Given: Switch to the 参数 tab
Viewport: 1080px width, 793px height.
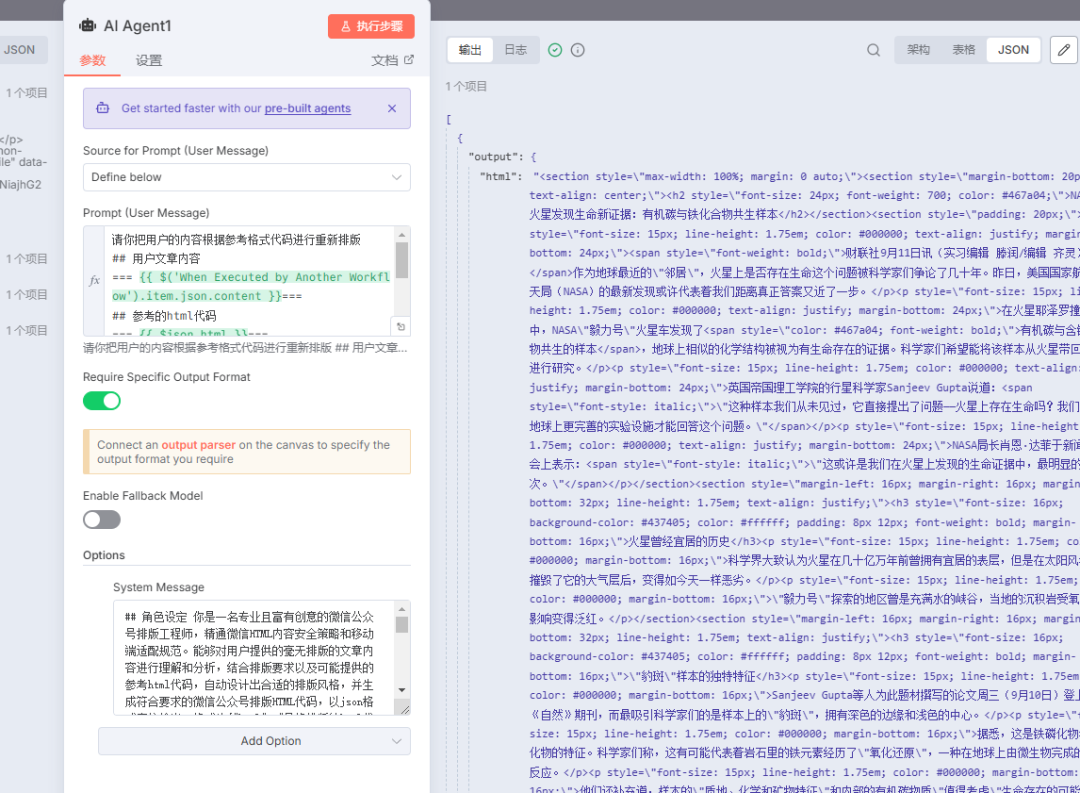Looking at the screenshot, I should tap(92, 60).
